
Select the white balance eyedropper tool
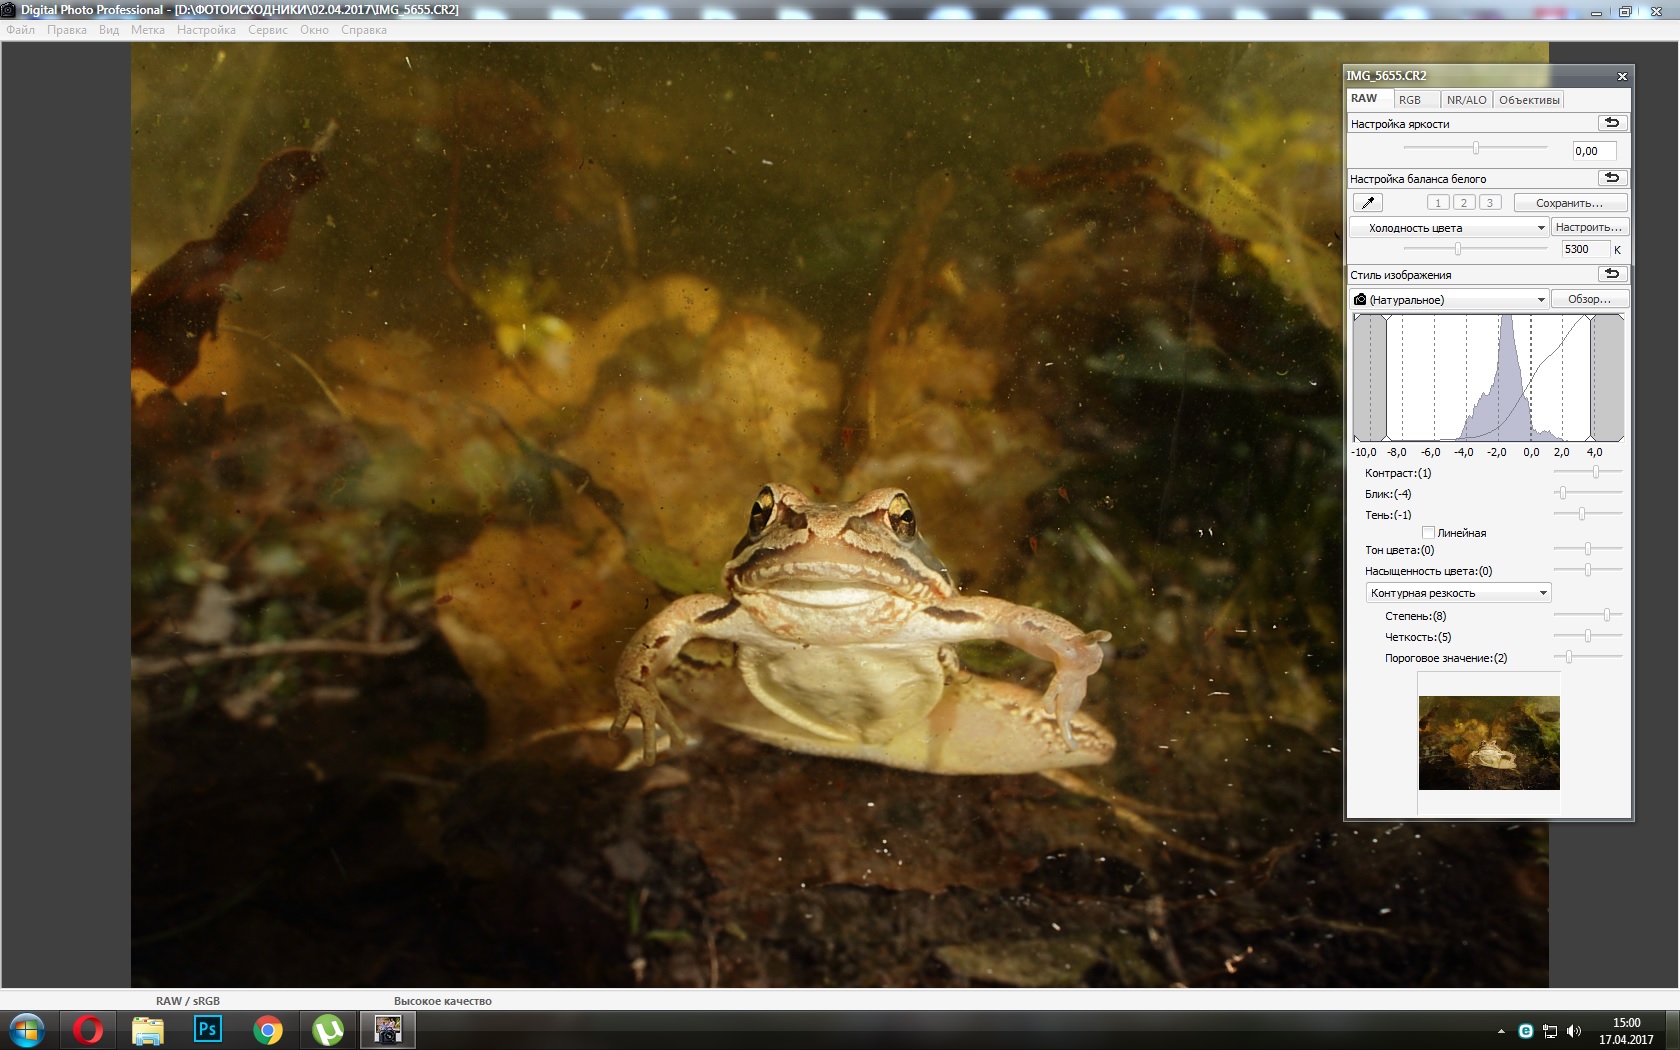[1367, 203]
